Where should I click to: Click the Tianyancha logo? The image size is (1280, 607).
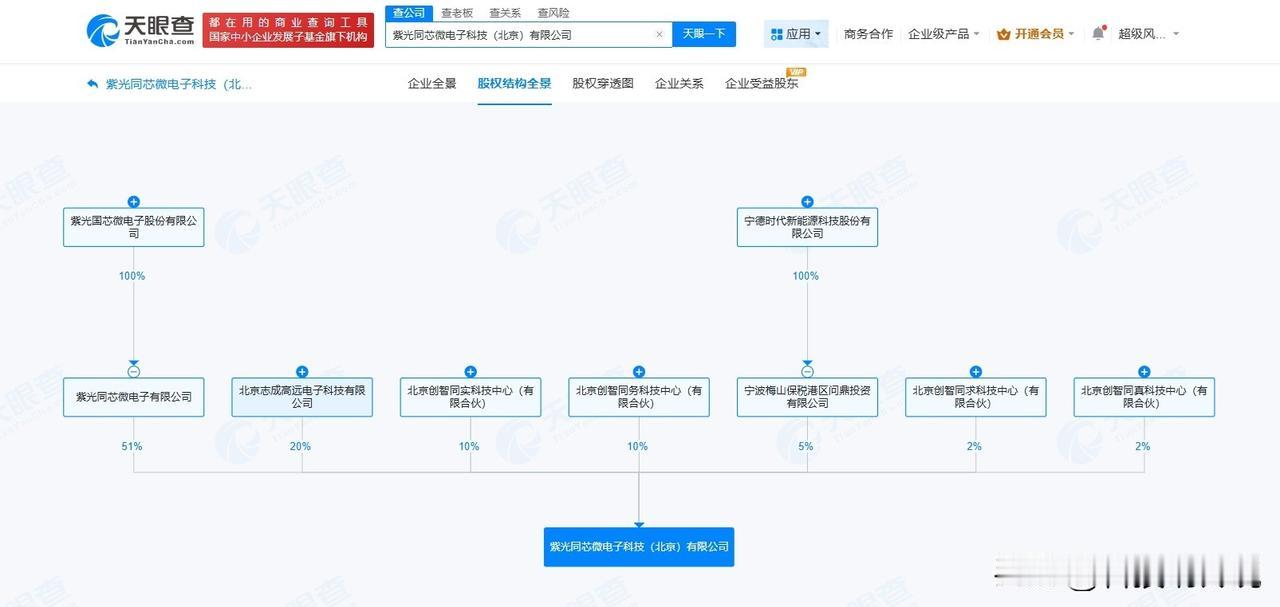(x=140, y=30)
